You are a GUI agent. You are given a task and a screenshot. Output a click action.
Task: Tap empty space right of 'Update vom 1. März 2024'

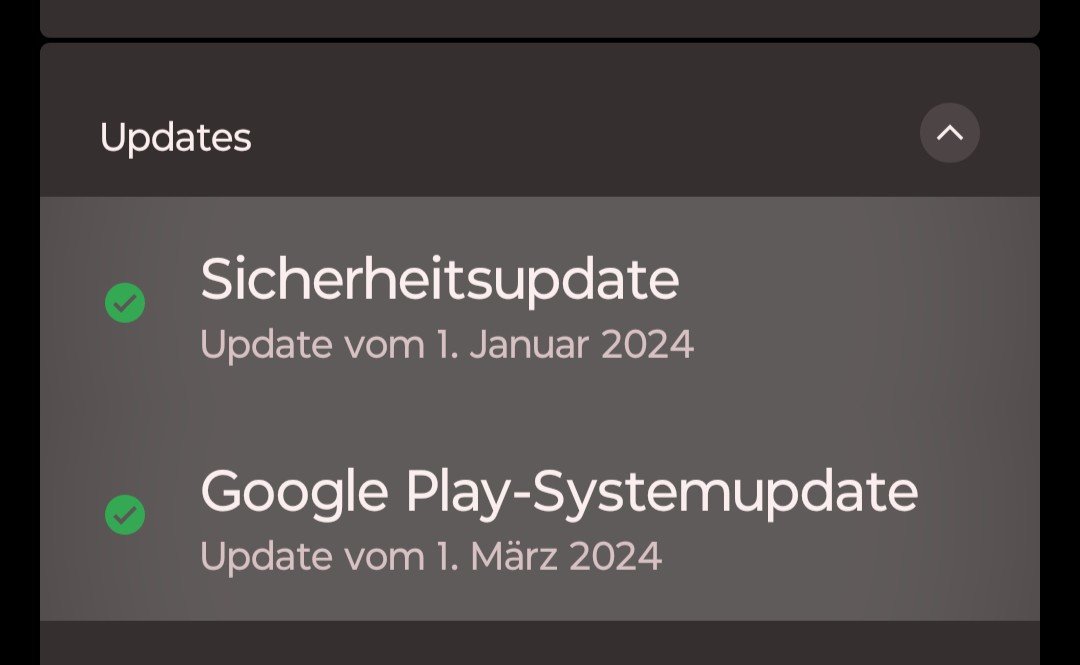[847, 555]
